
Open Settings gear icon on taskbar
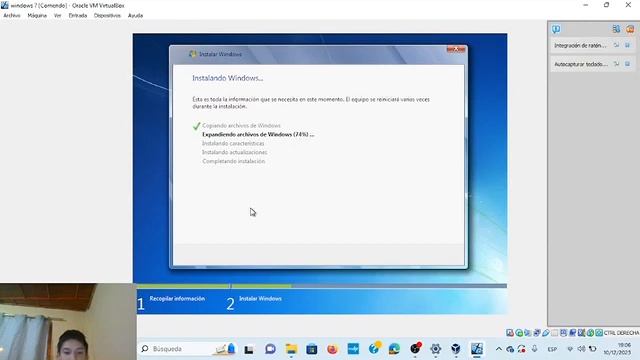(436, 349)
